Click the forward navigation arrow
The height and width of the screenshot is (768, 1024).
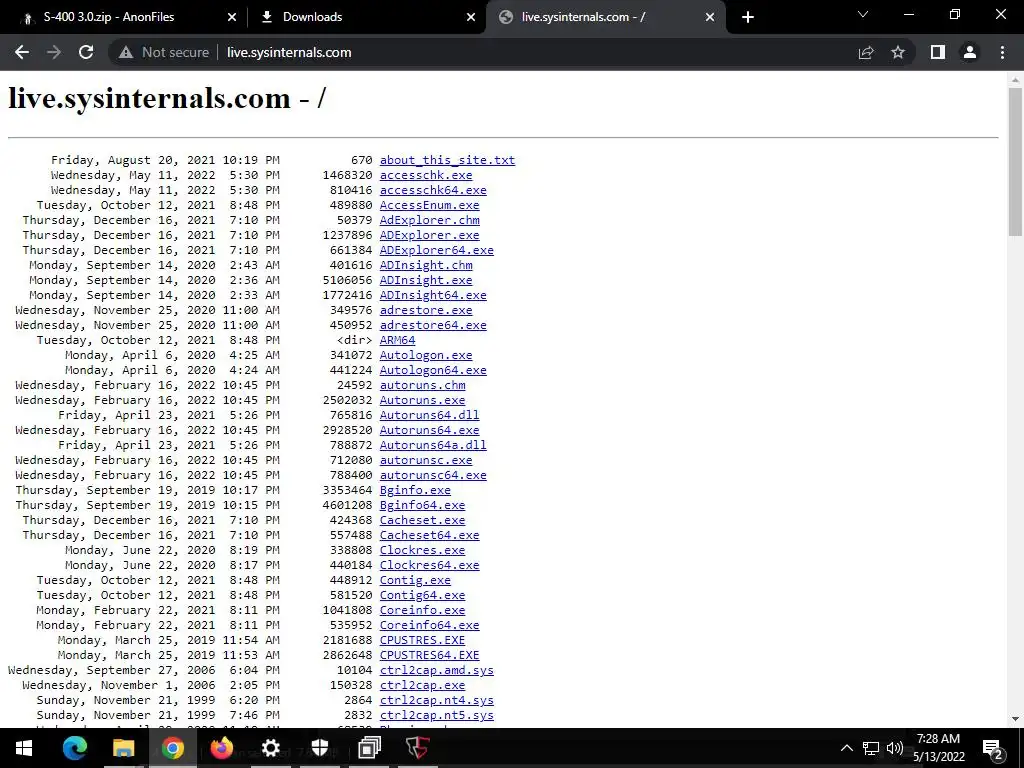(x=54, y=52)
